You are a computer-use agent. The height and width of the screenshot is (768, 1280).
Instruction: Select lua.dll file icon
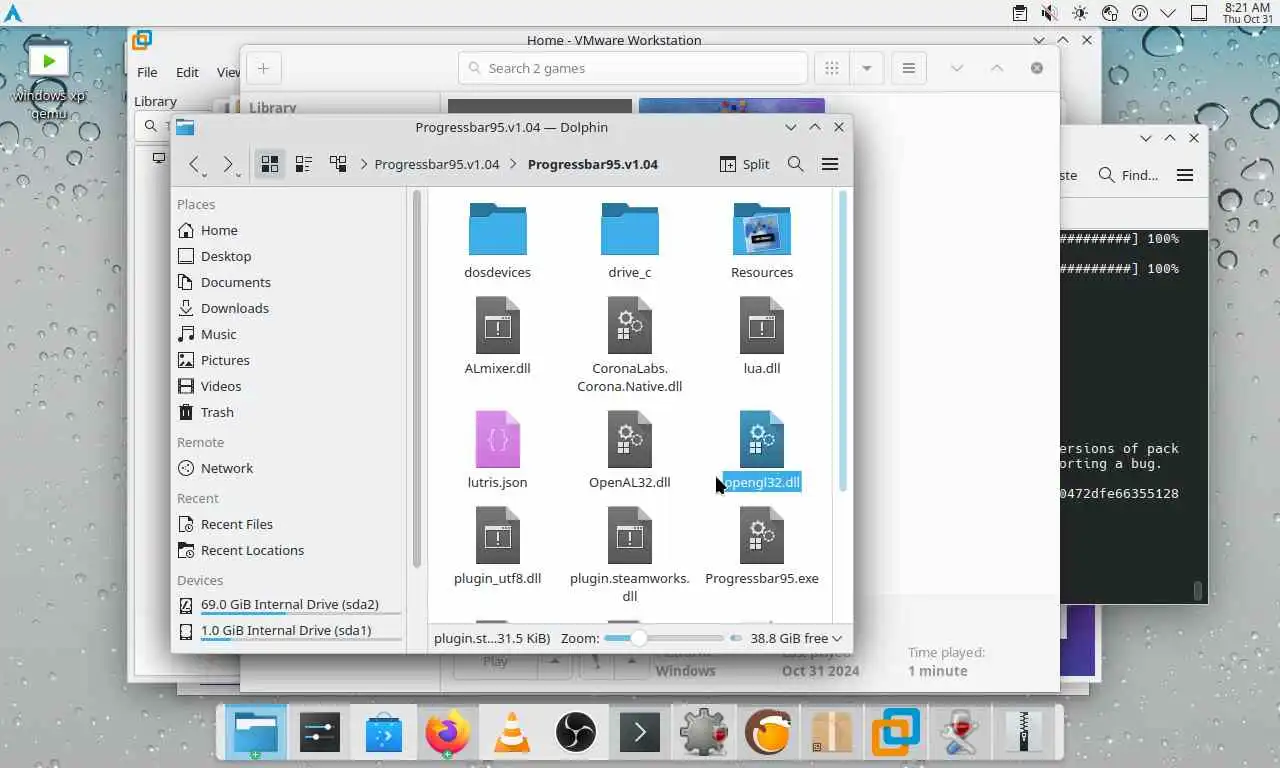[762, 325]
